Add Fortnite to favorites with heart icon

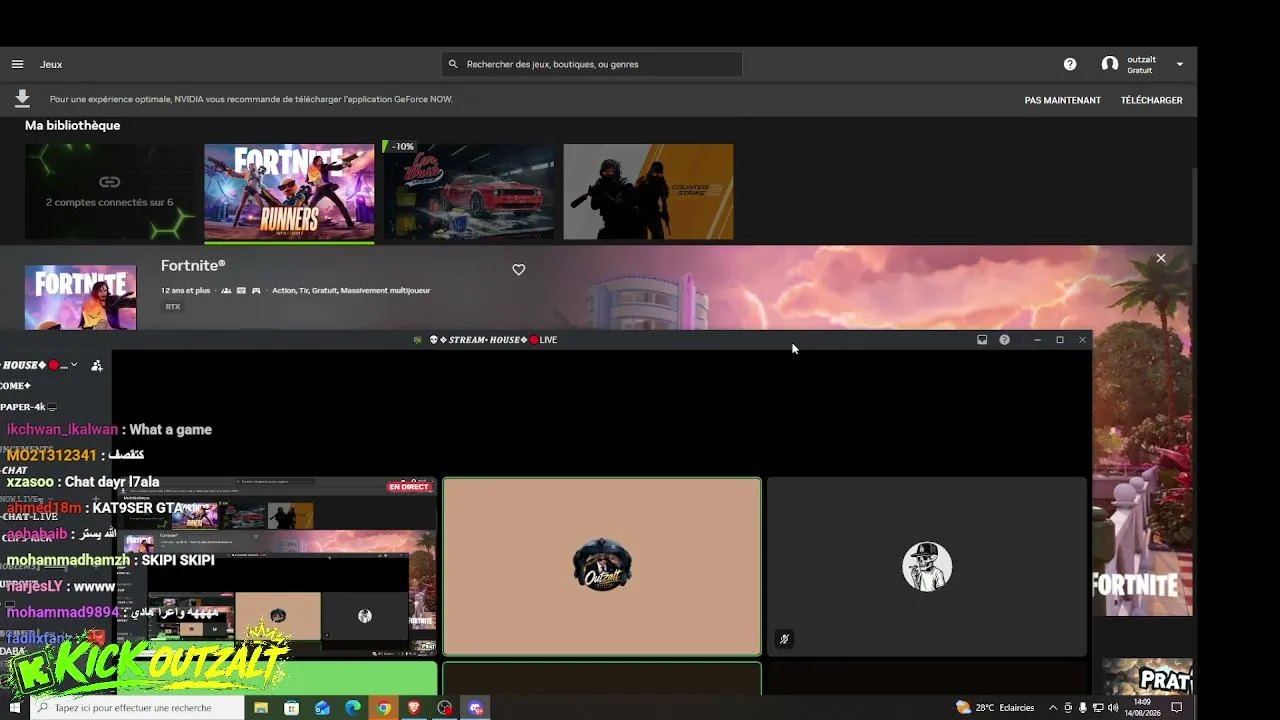click(x=518, y=270)
